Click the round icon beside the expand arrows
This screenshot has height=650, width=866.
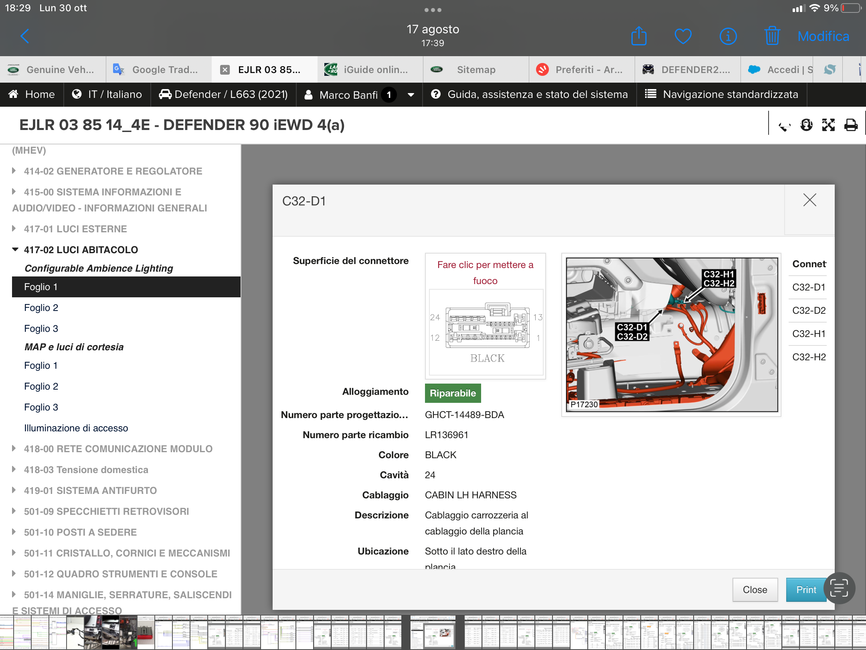coord(806,125)
